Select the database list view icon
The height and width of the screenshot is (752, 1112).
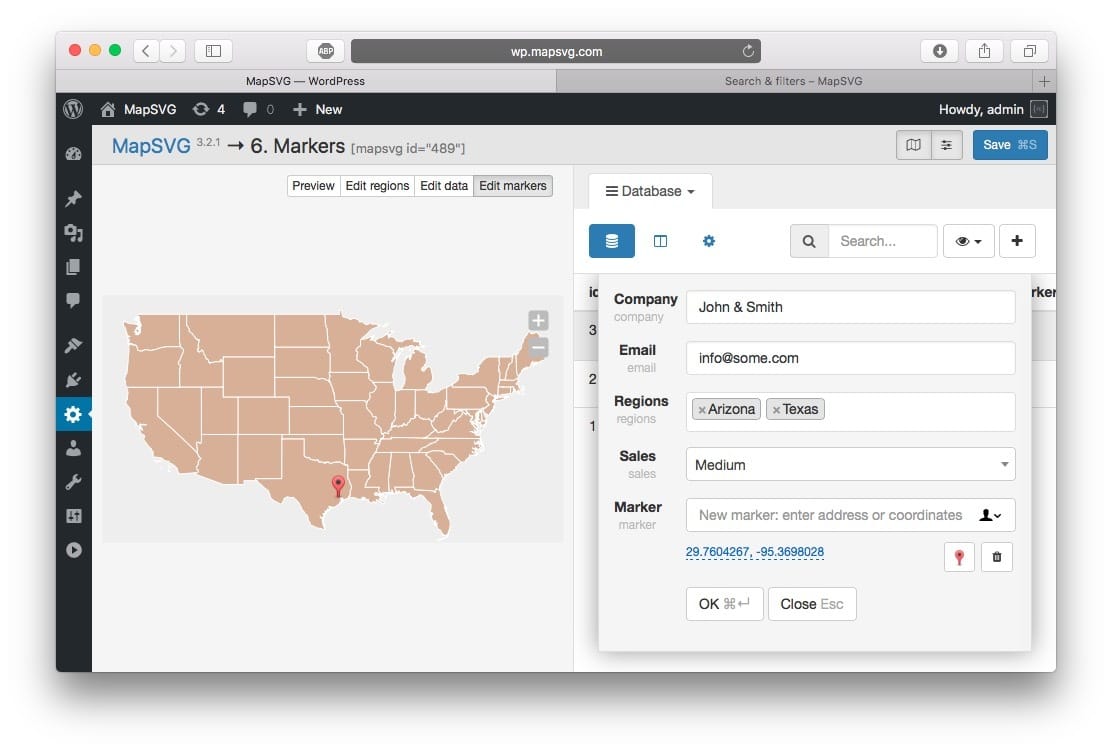point(611,241)
